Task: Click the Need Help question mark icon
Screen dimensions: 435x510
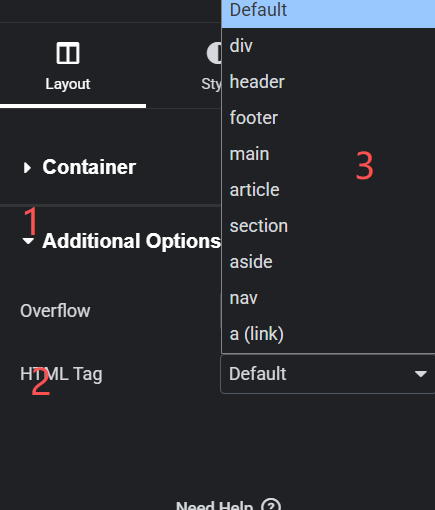Action: point(271,505)
